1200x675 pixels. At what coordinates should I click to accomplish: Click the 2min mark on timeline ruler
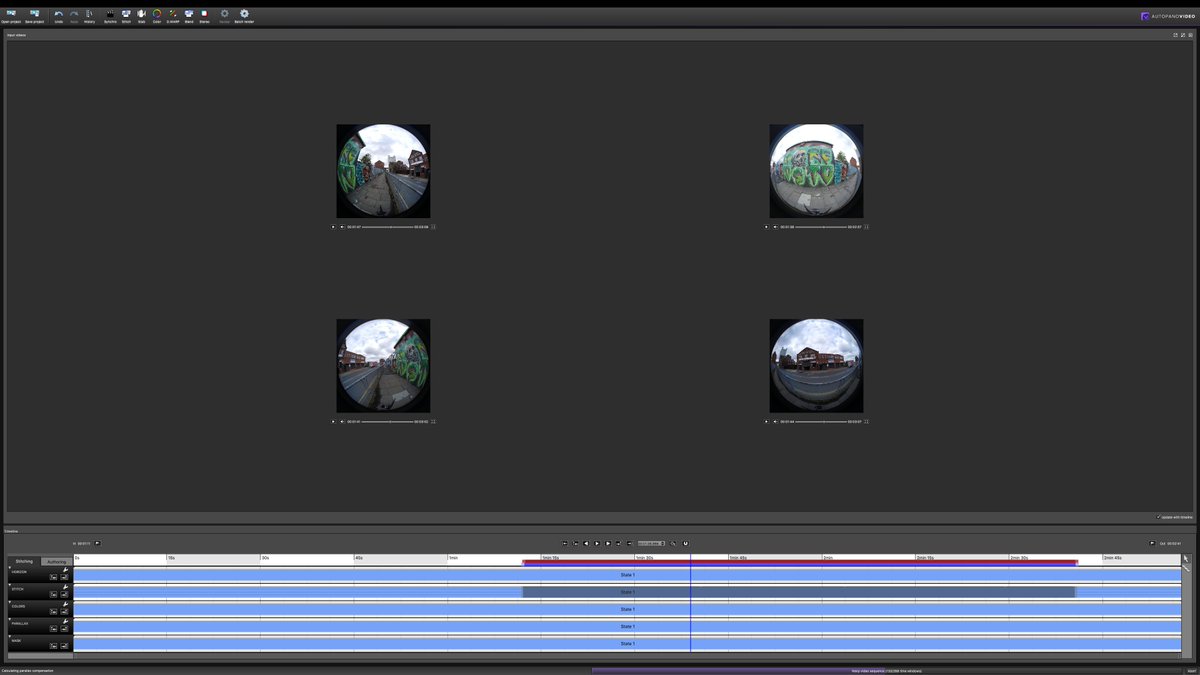tap(828, 558)
